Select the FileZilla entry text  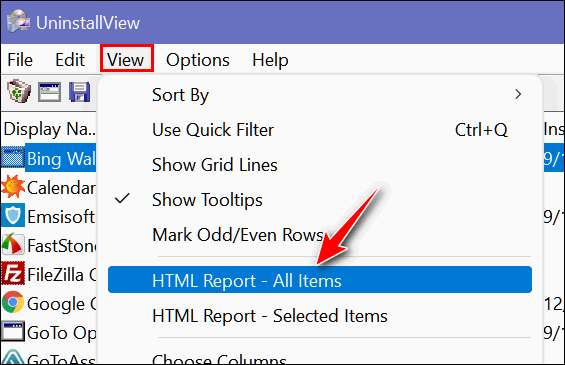point(61,275)
